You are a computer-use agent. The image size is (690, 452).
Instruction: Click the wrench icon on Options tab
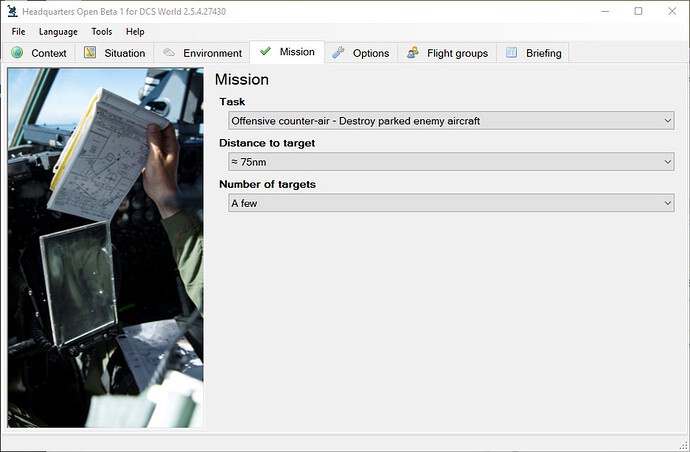tap(338, 53)
